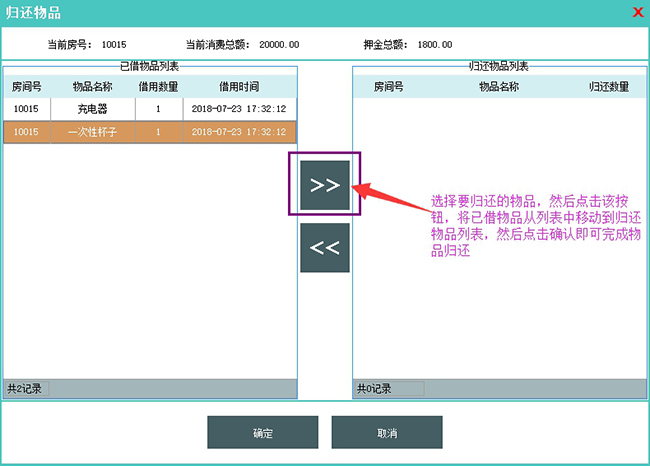The width and height of the screenshot is (650, 466).
Task: Click the 借用数量 column header
Action: click(158, 87)
